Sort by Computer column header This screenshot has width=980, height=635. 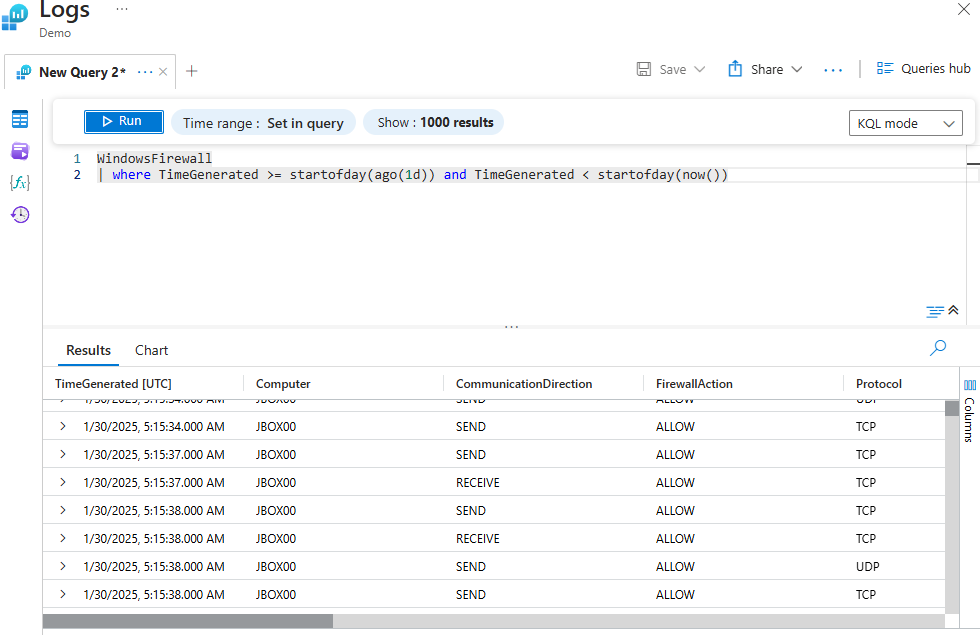[x=282, y=384]
